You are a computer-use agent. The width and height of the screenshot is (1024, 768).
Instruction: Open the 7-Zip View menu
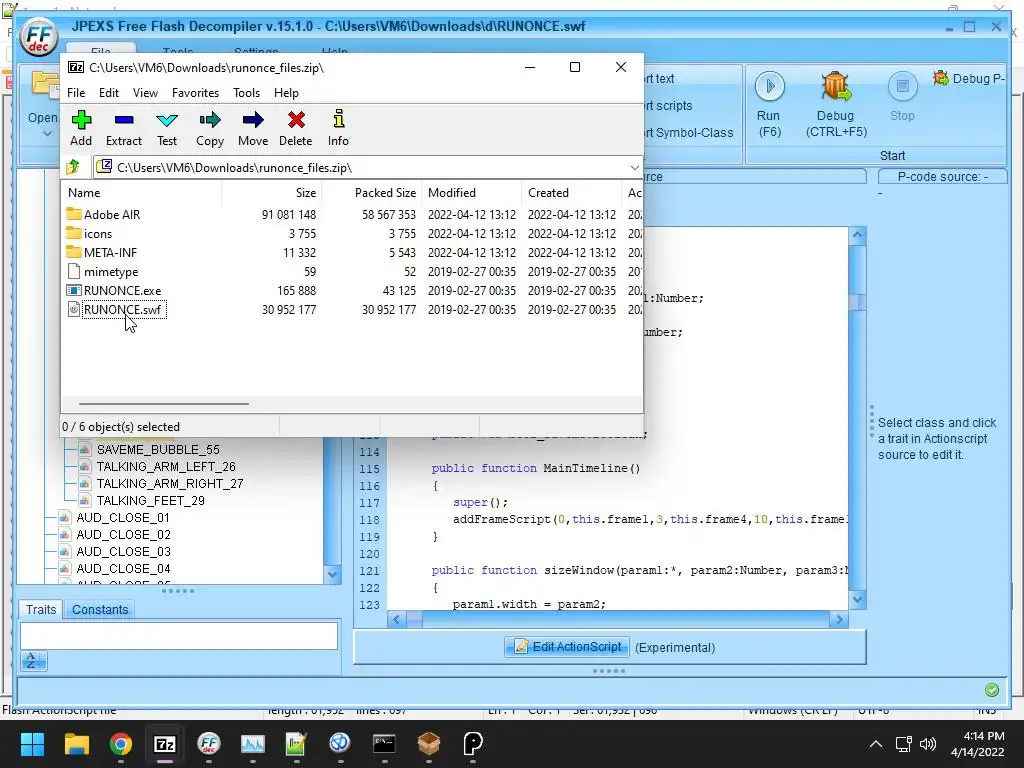(145, 93)
